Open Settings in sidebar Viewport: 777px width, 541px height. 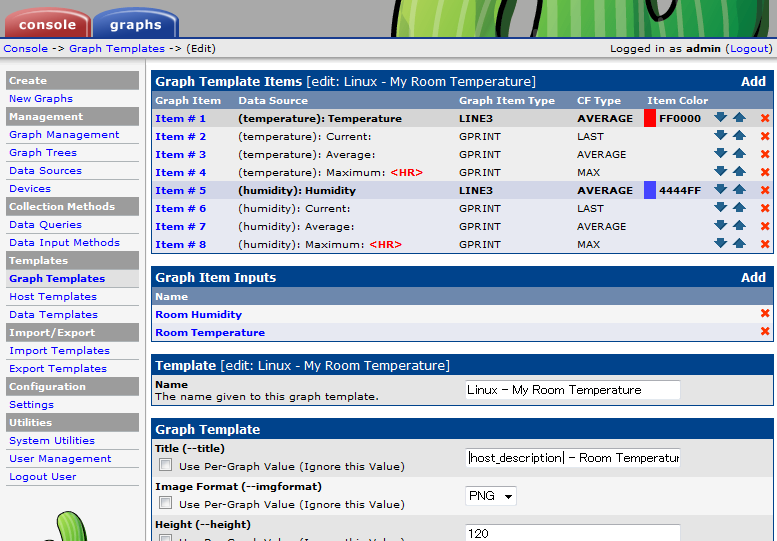(31, 404)
